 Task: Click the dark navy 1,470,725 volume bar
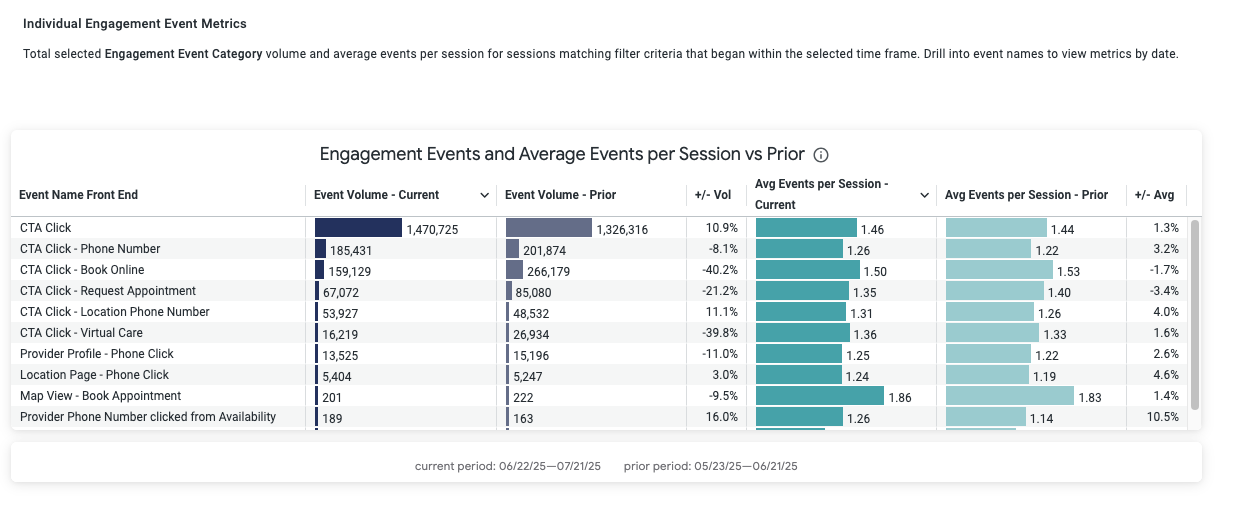(x=358, y=228)
